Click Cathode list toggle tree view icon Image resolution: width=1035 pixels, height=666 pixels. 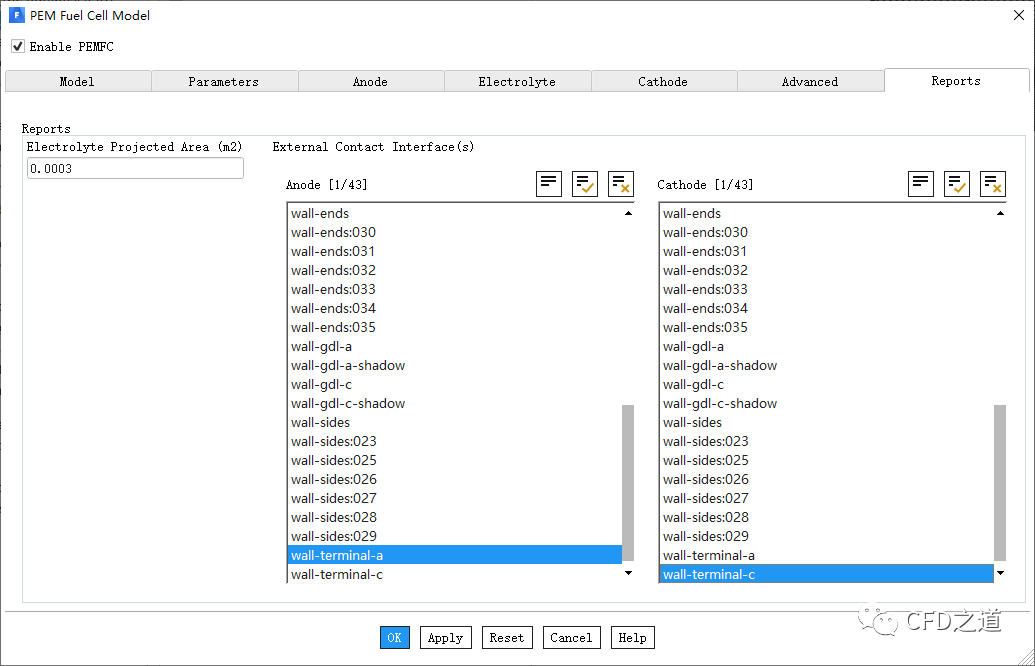921,184
